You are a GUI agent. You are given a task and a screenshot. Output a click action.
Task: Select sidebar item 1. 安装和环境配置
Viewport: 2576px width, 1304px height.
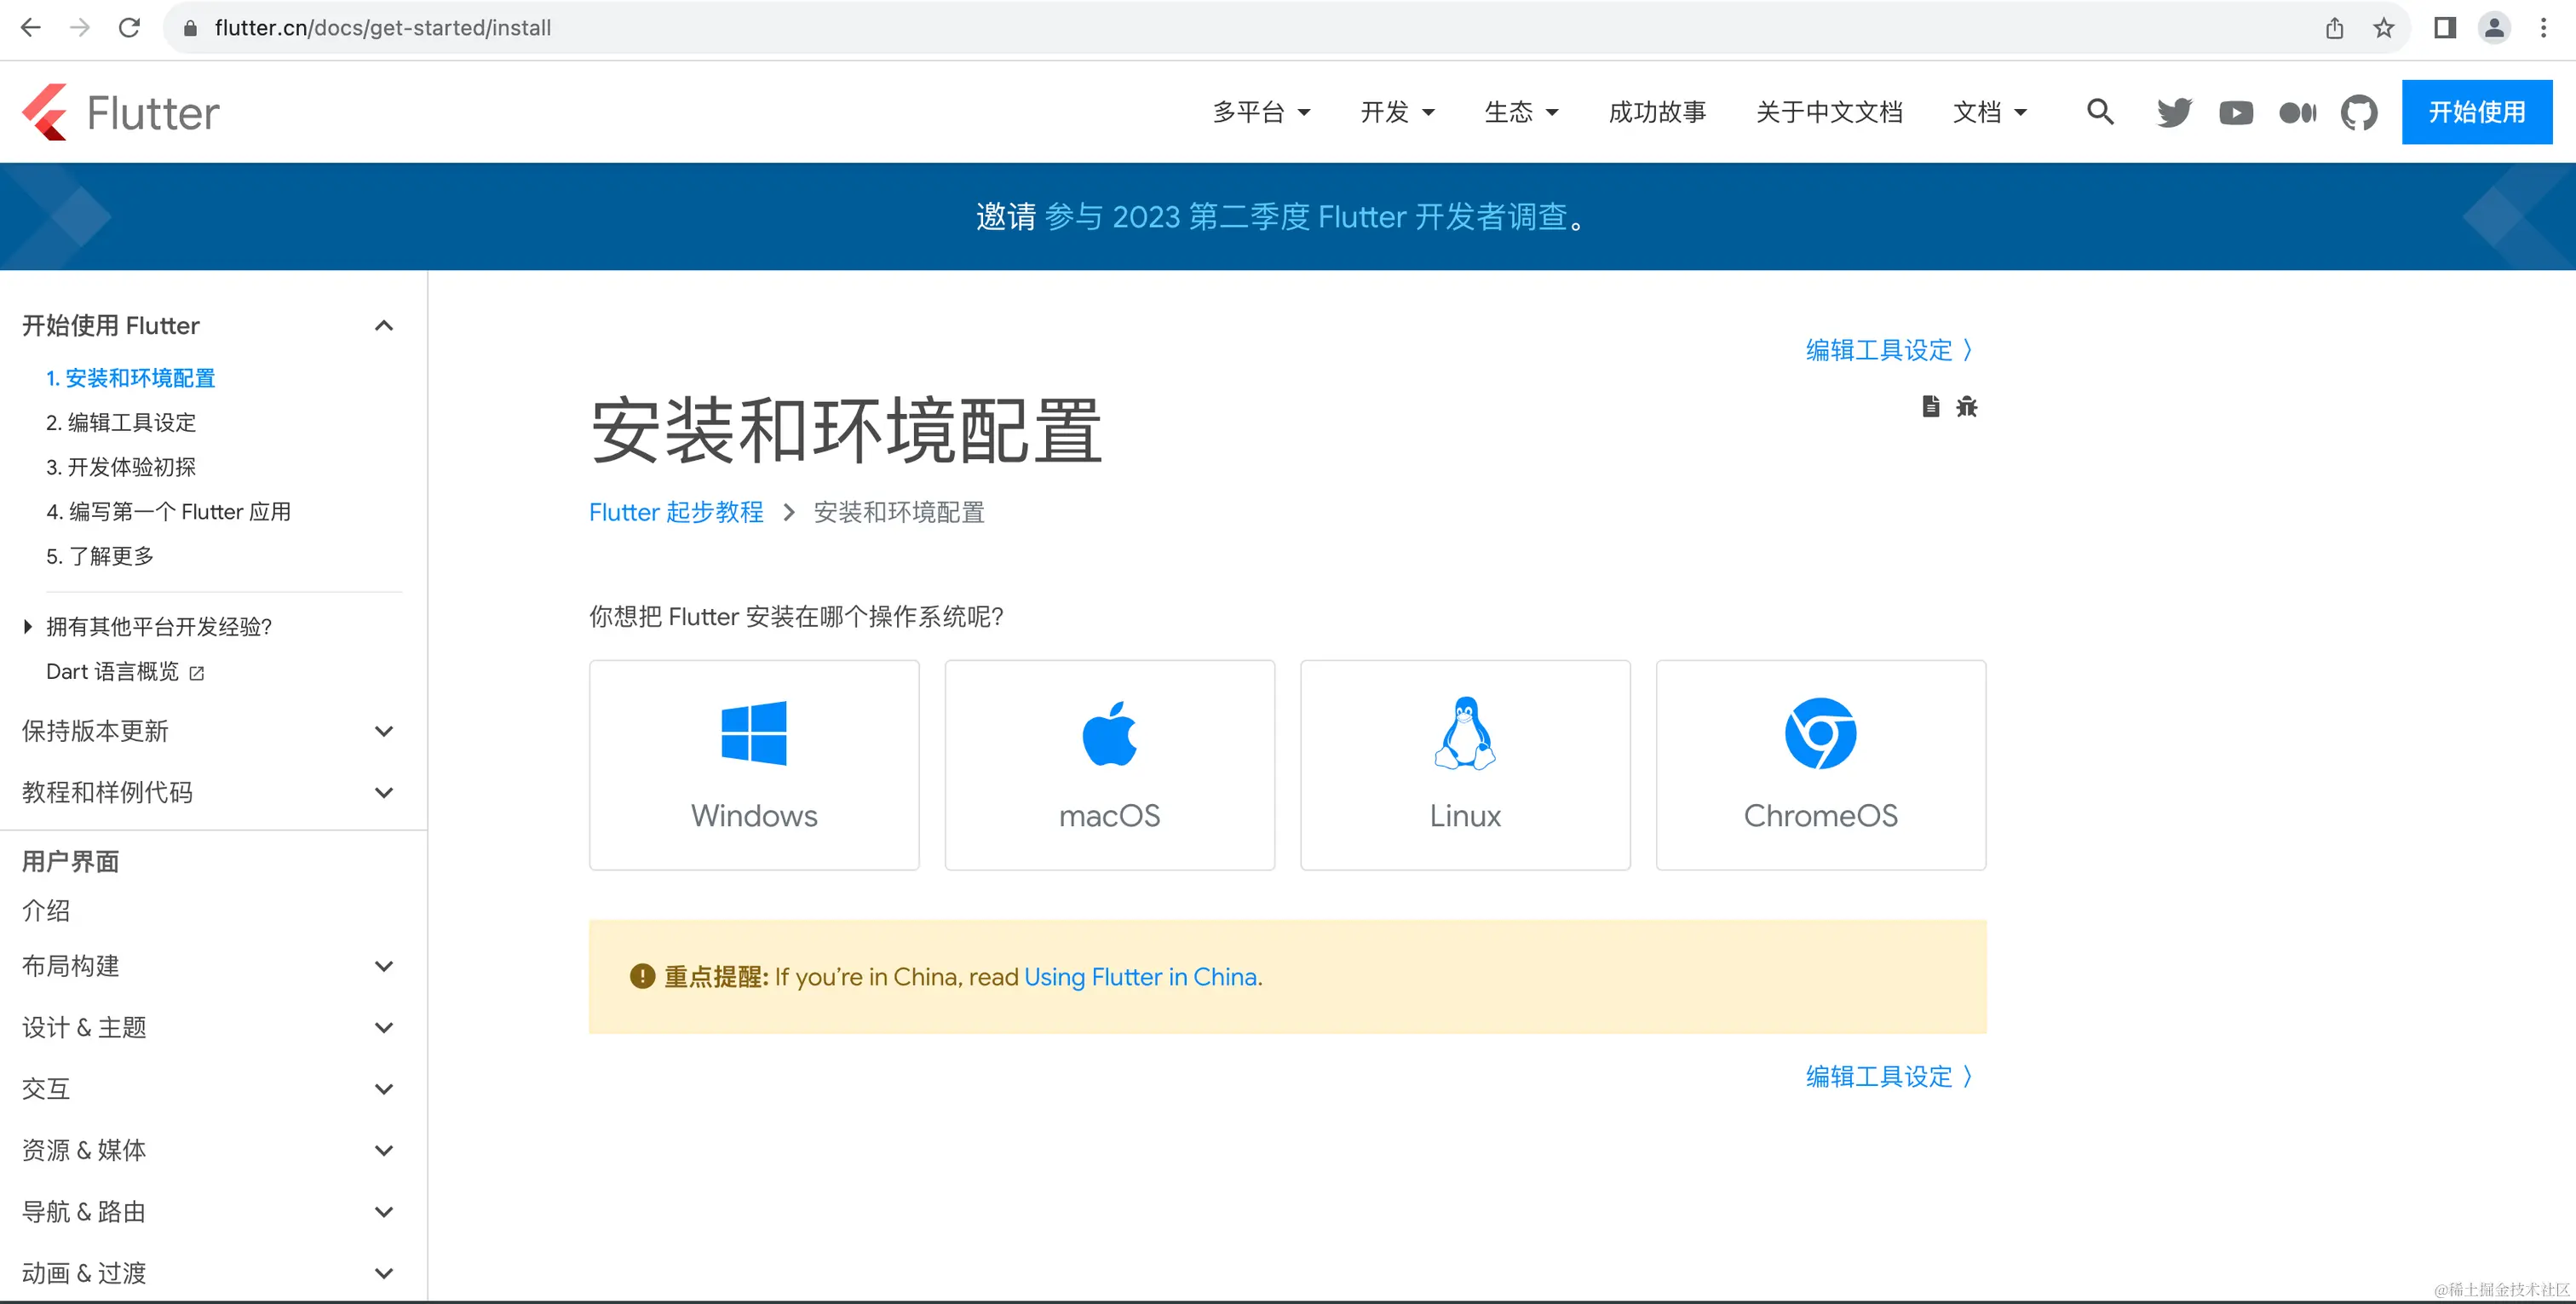[131, 378]
